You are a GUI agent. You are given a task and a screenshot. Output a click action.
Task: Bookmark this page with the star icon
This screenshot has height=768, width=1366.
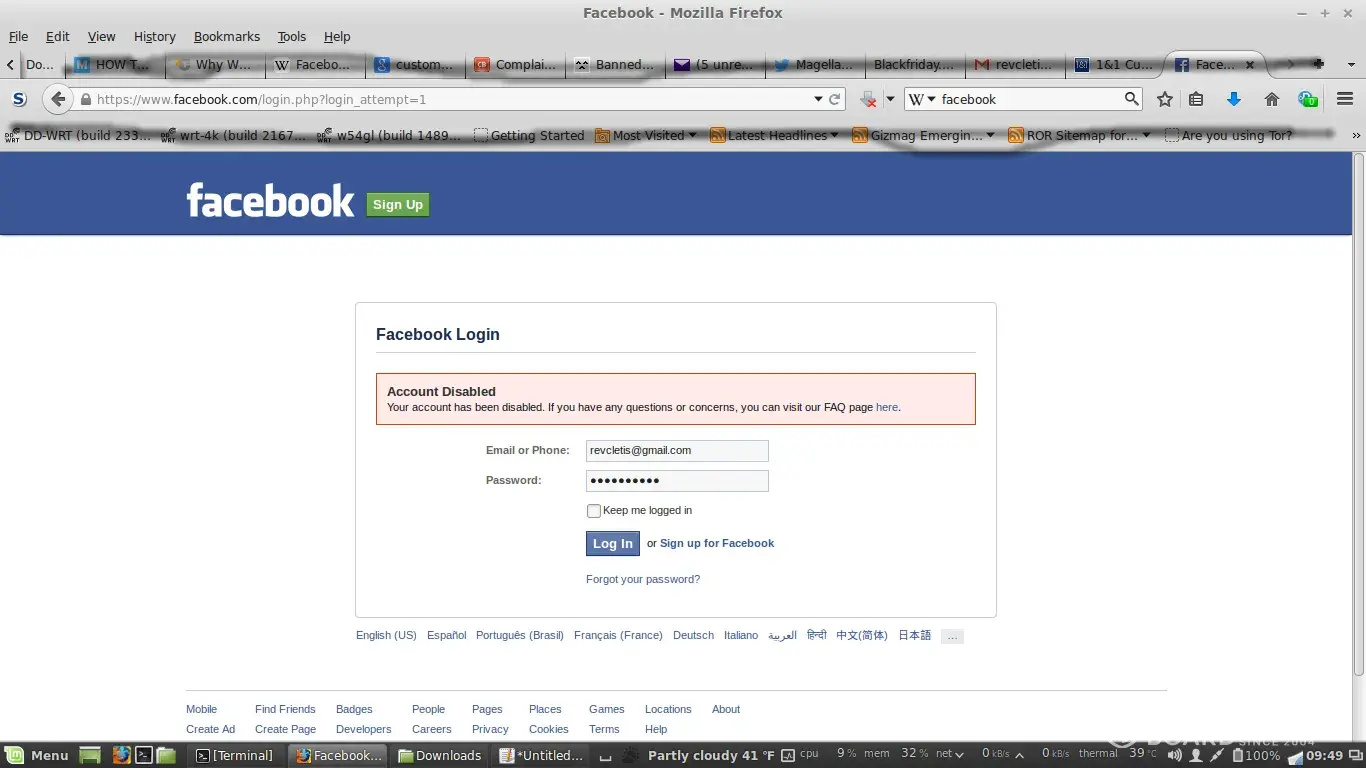[x=1165, y=99]
